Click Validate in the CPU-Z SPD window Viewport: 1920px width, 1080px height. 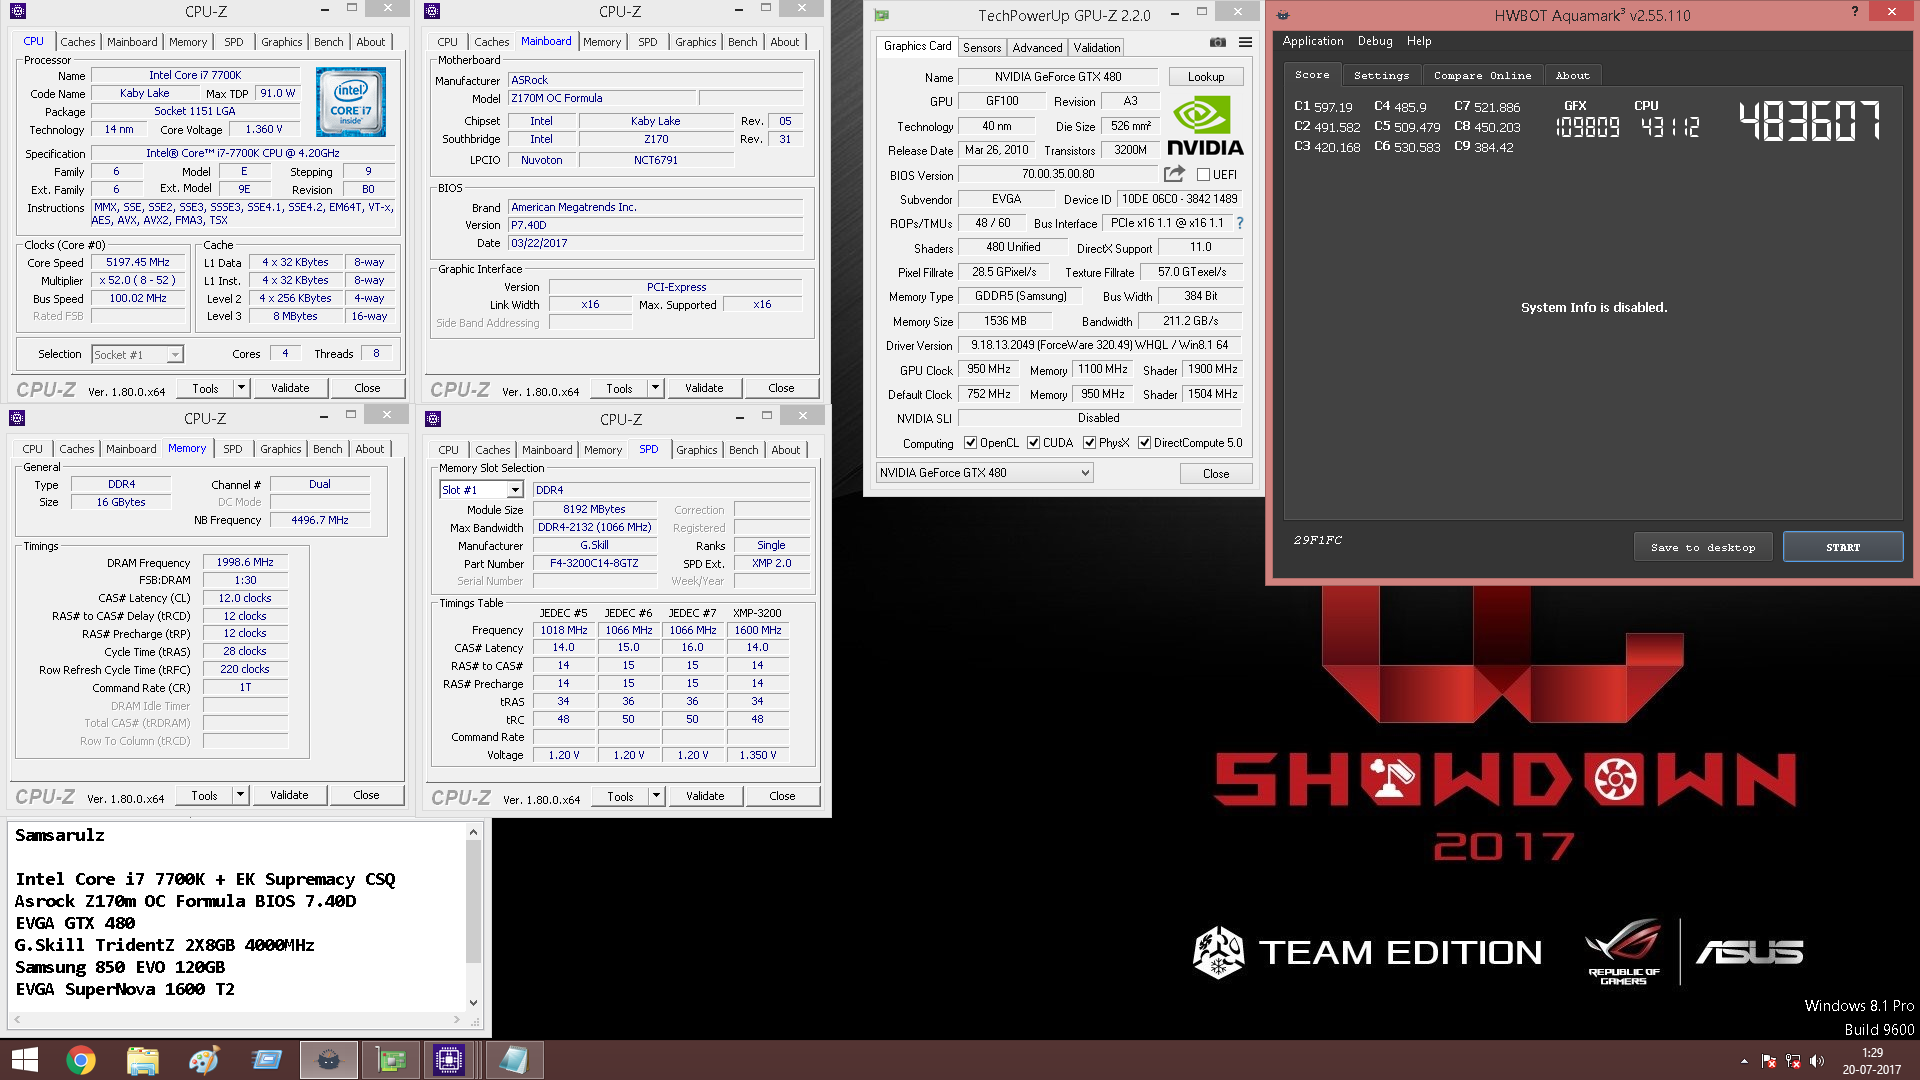705,796
